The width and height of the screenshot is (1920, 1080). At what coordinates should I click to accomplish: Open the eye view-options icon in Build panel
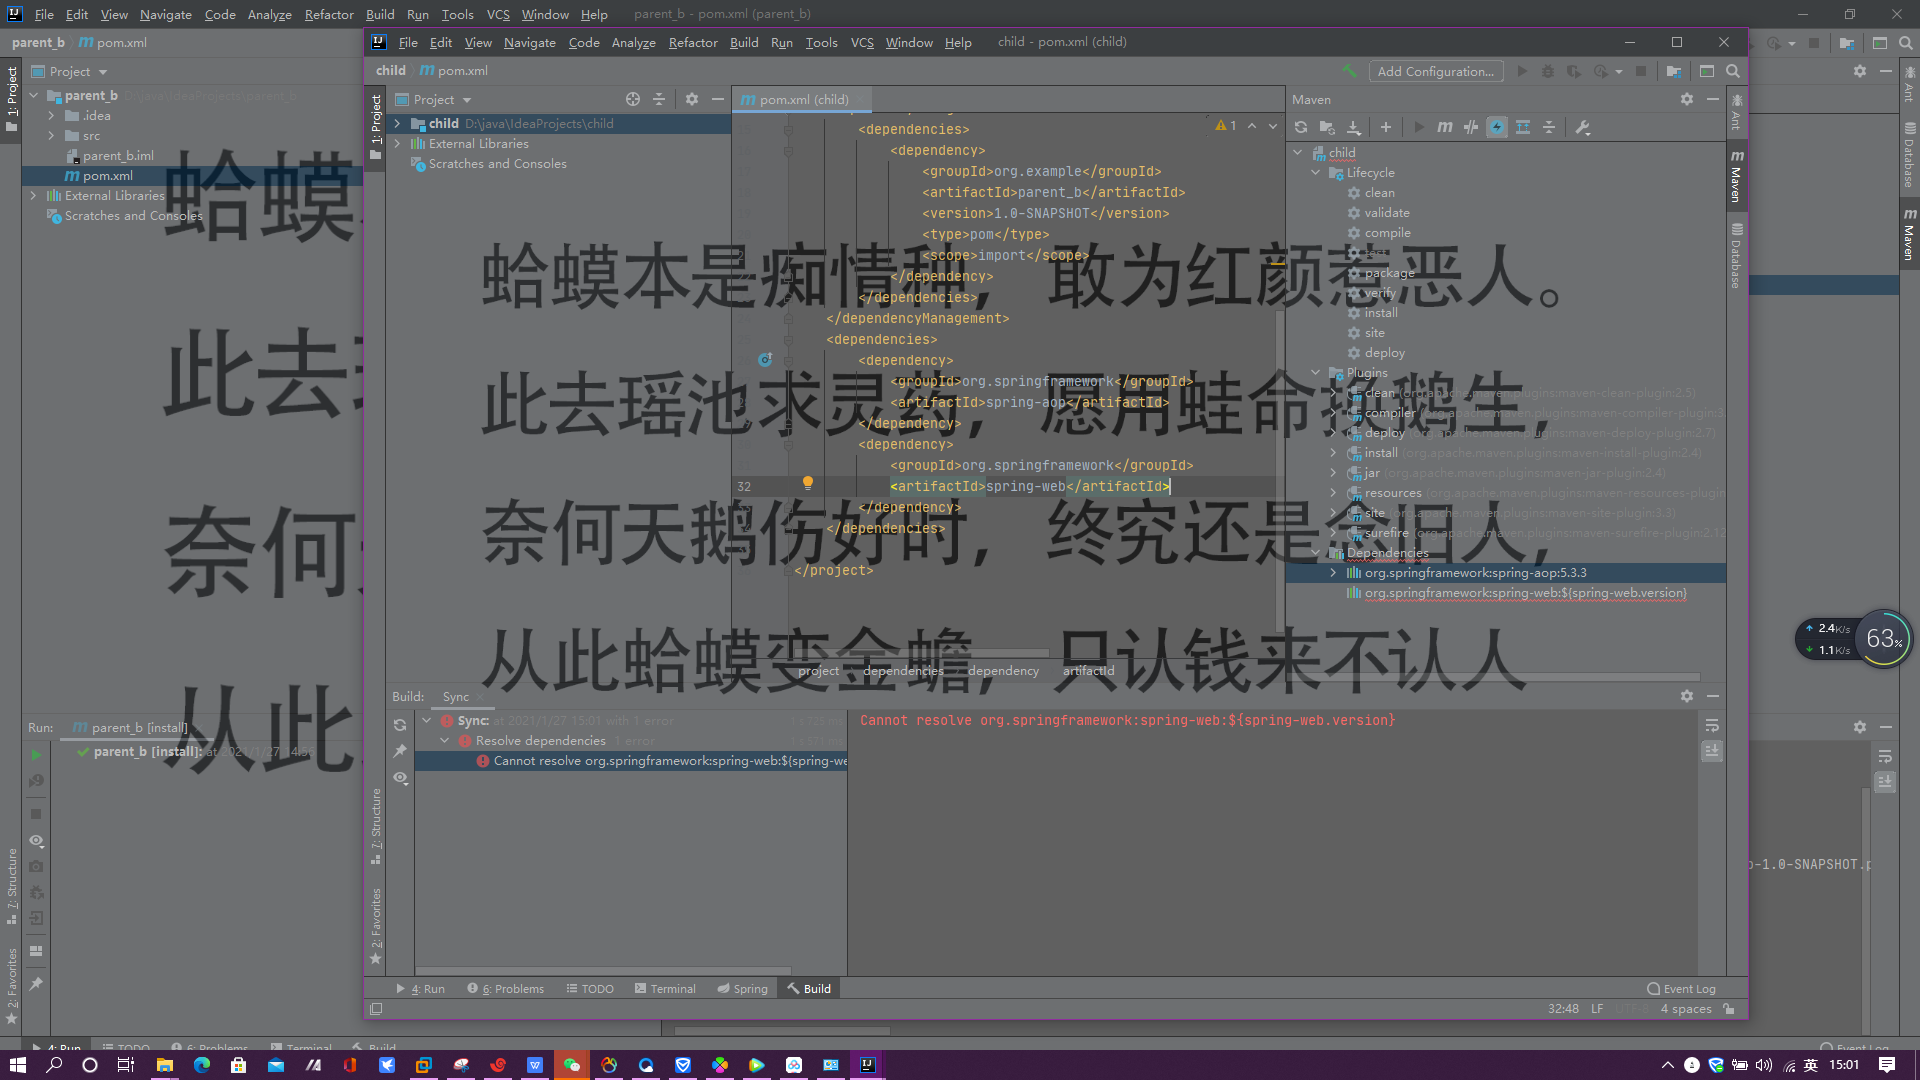(400, 778)
